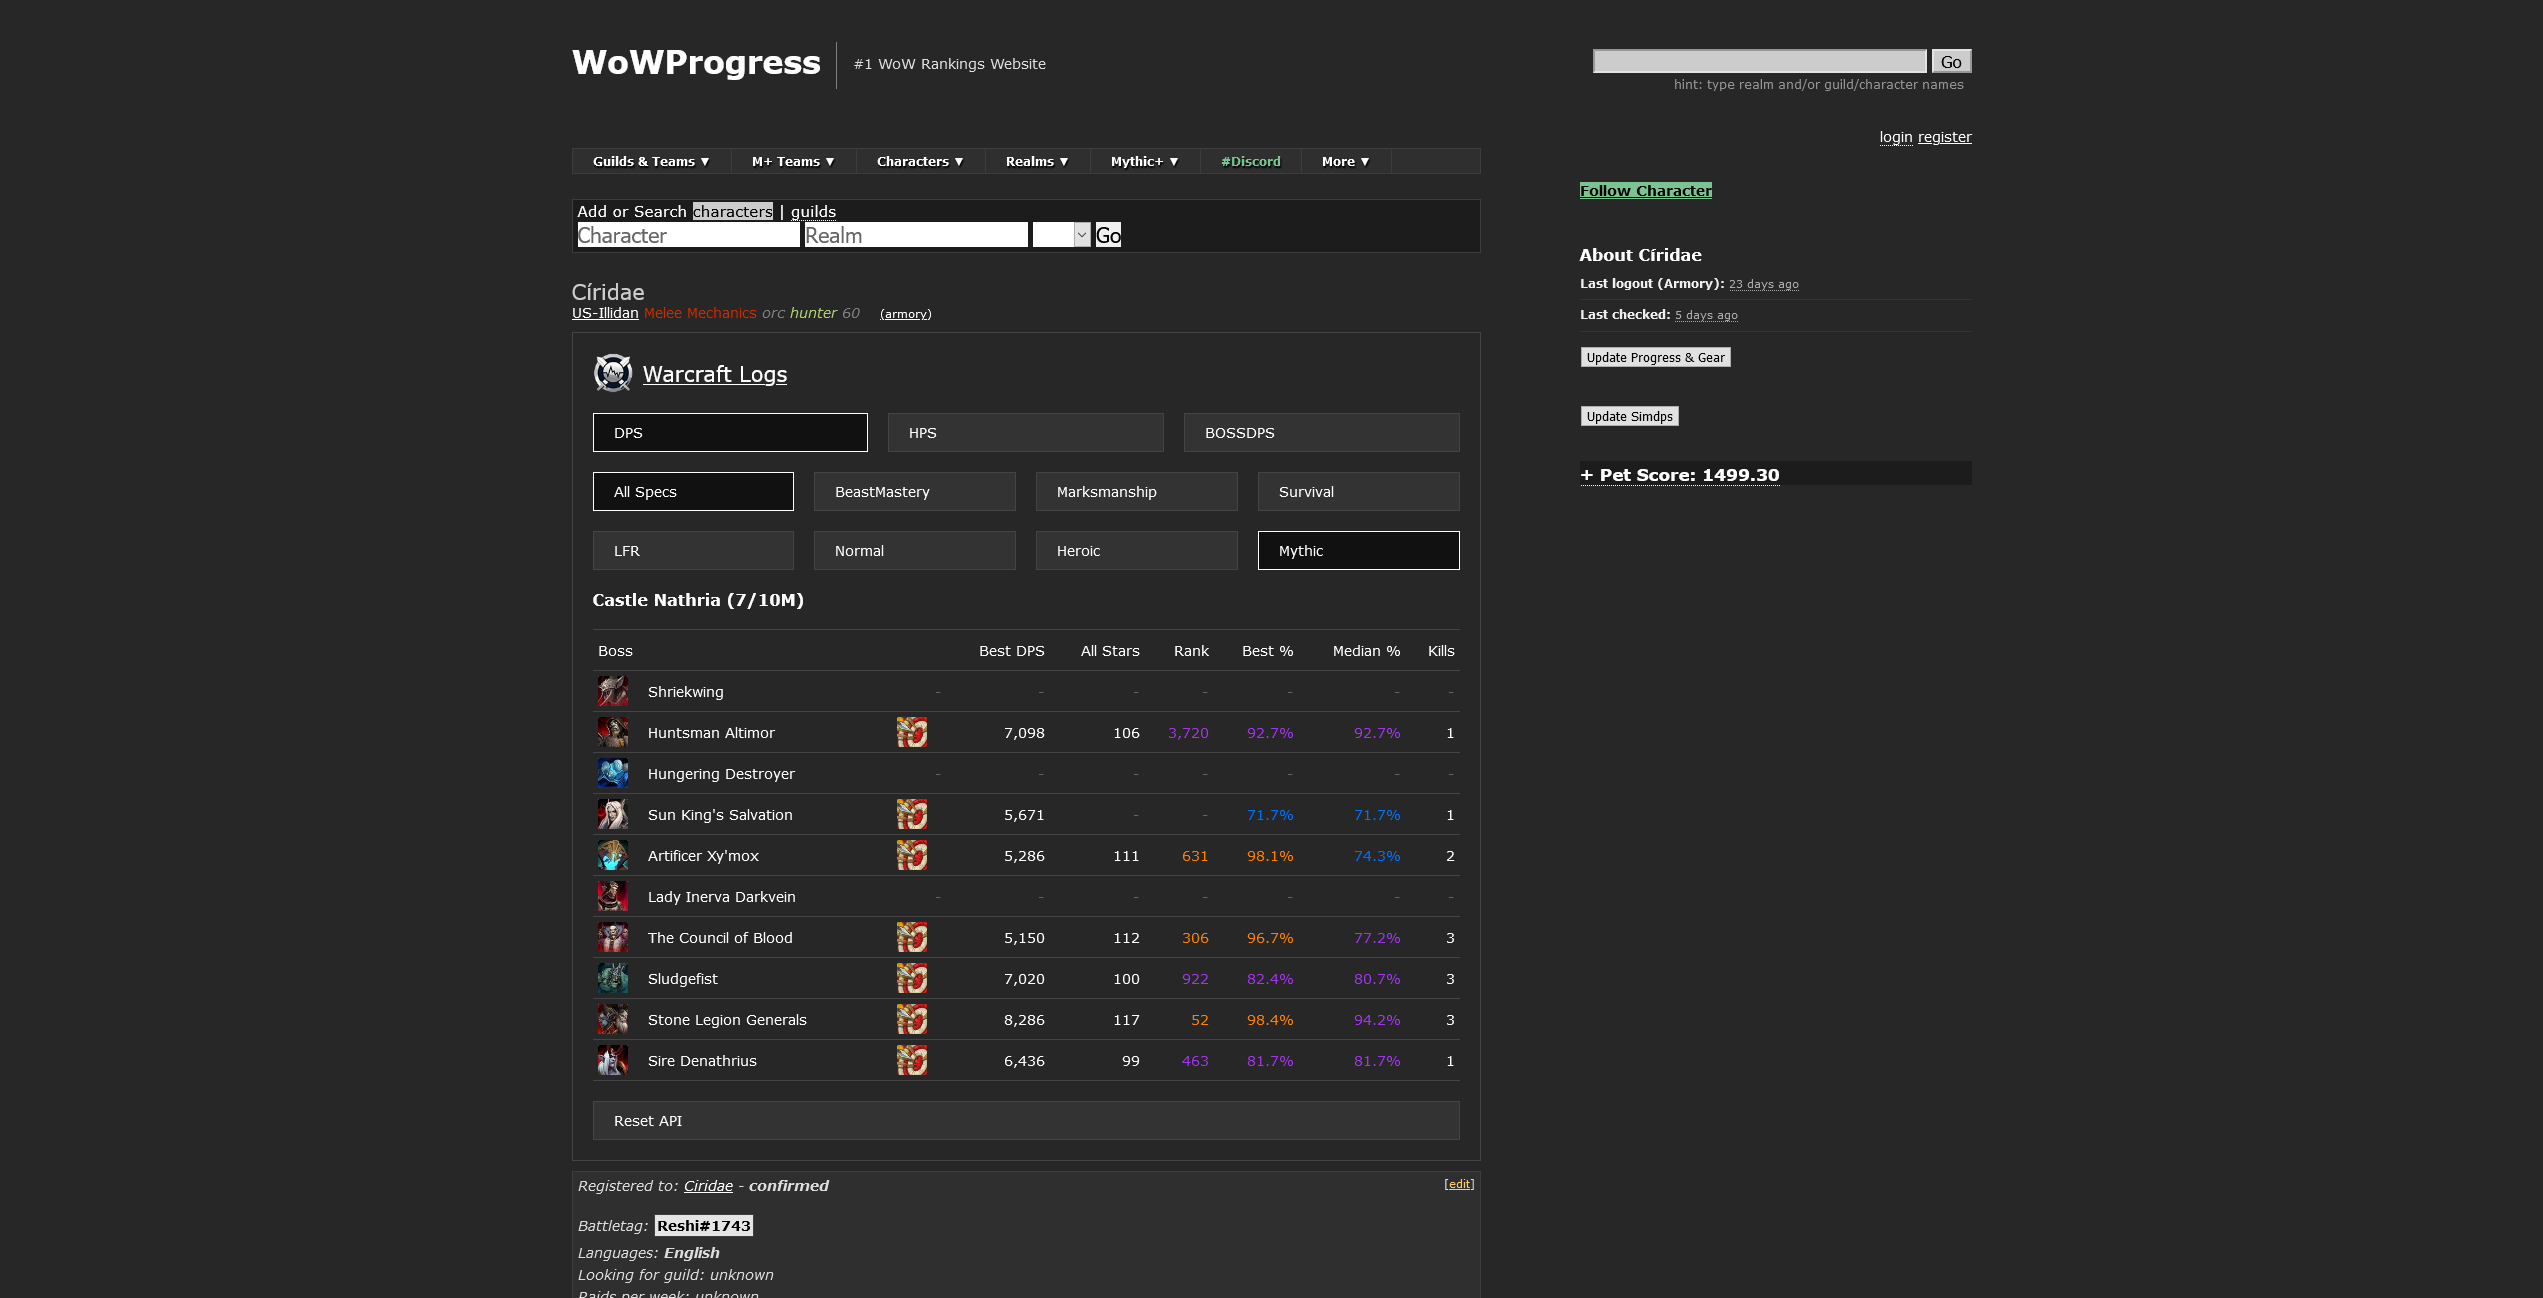The height and width of the screenshot is (1298, 2543).
Task: Click the Warcraft Logs logo icon
Action: [612, 373]
